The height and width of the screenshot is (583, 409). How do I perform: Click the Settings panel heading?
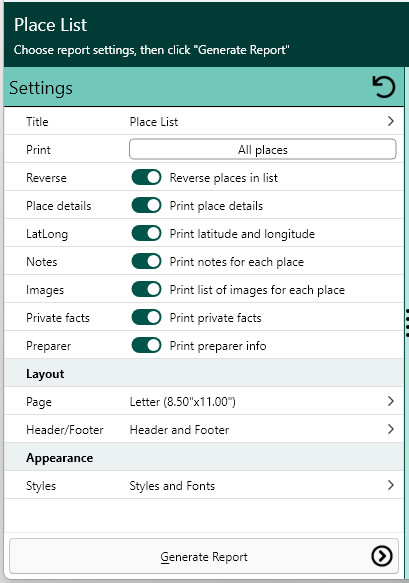click(41, 88)
